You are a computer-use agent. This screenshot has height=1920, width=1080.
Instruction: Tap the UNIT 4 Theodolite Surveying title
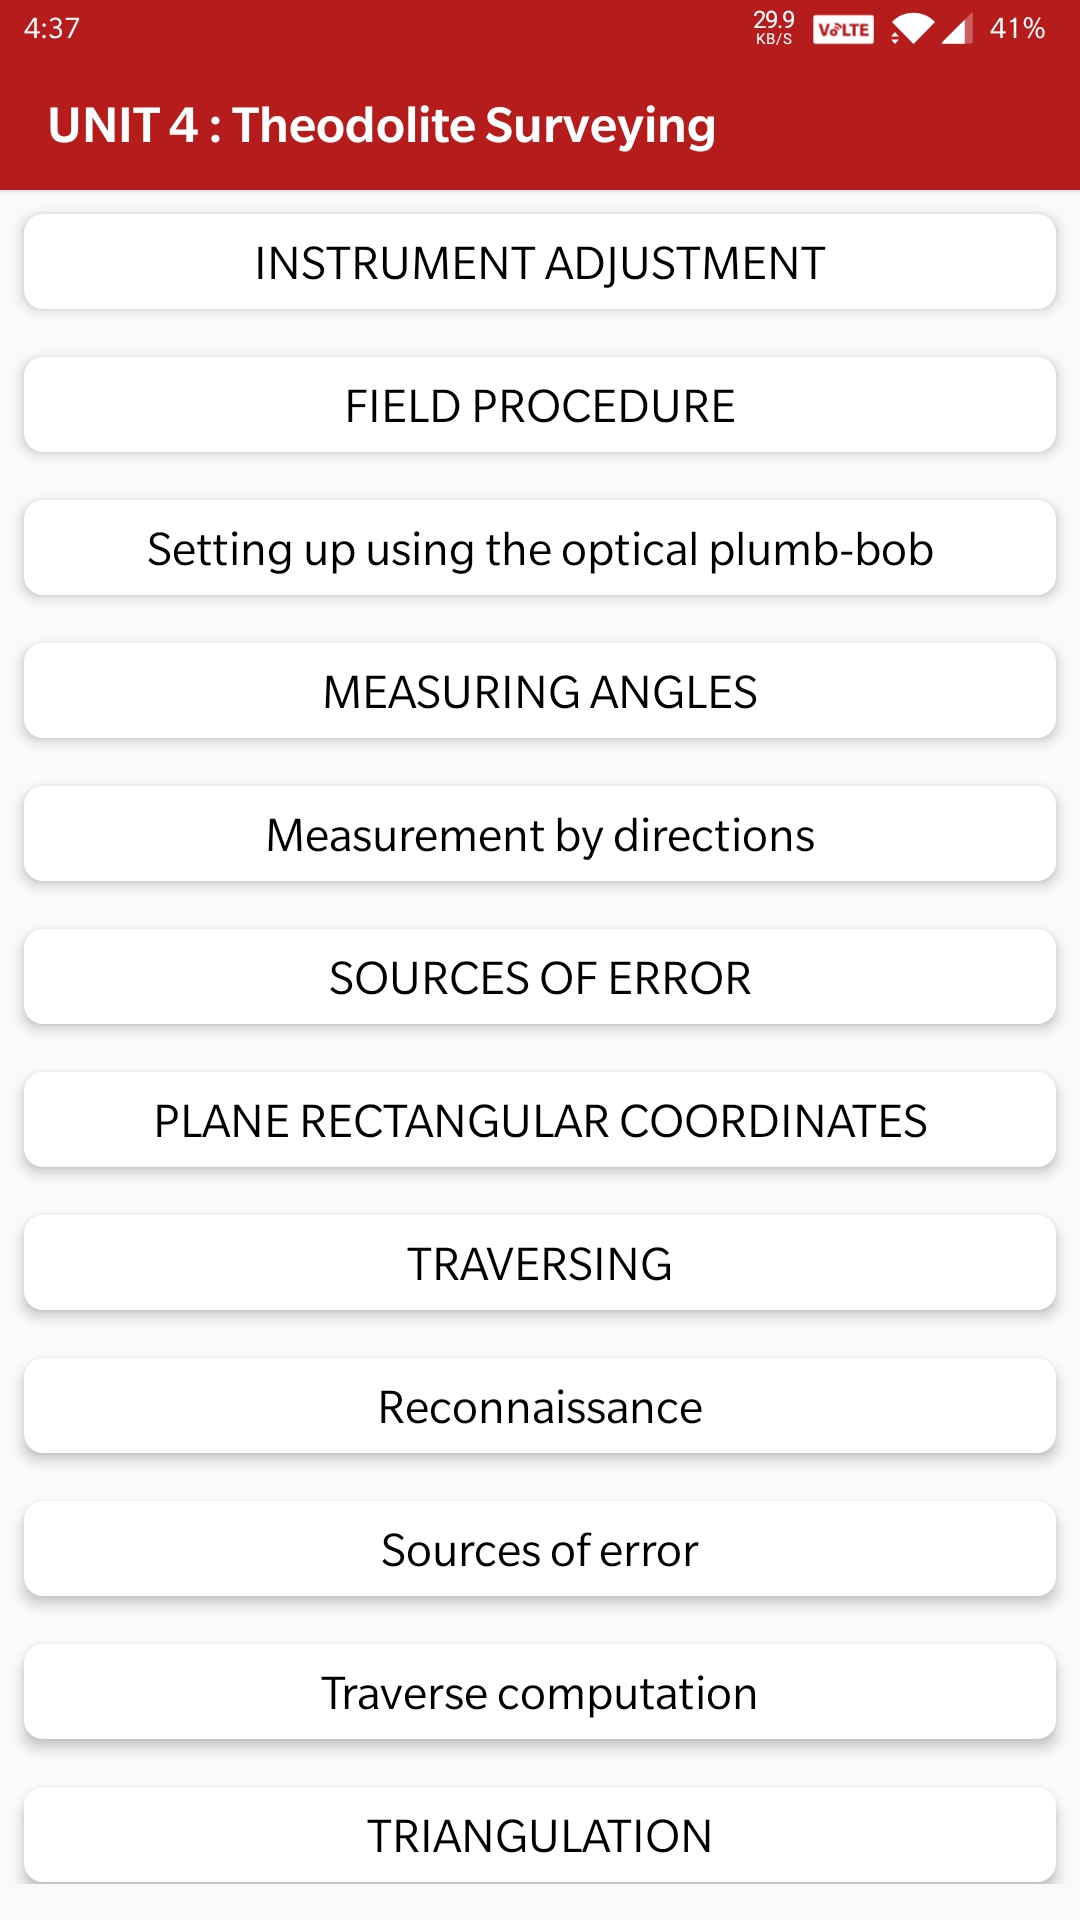coord(382,126)
